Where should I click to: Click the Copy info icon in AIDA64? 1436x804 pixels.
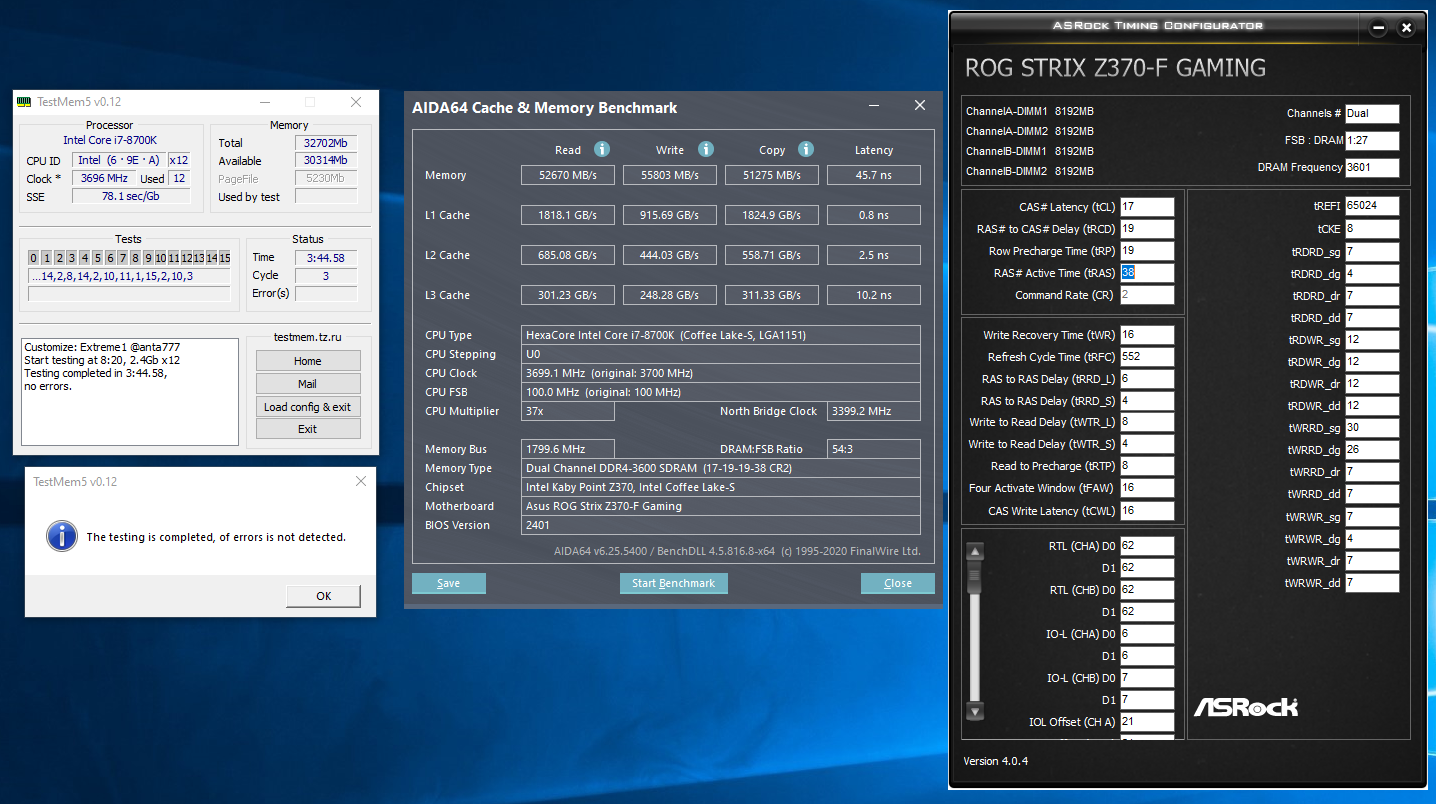[806, 149]
